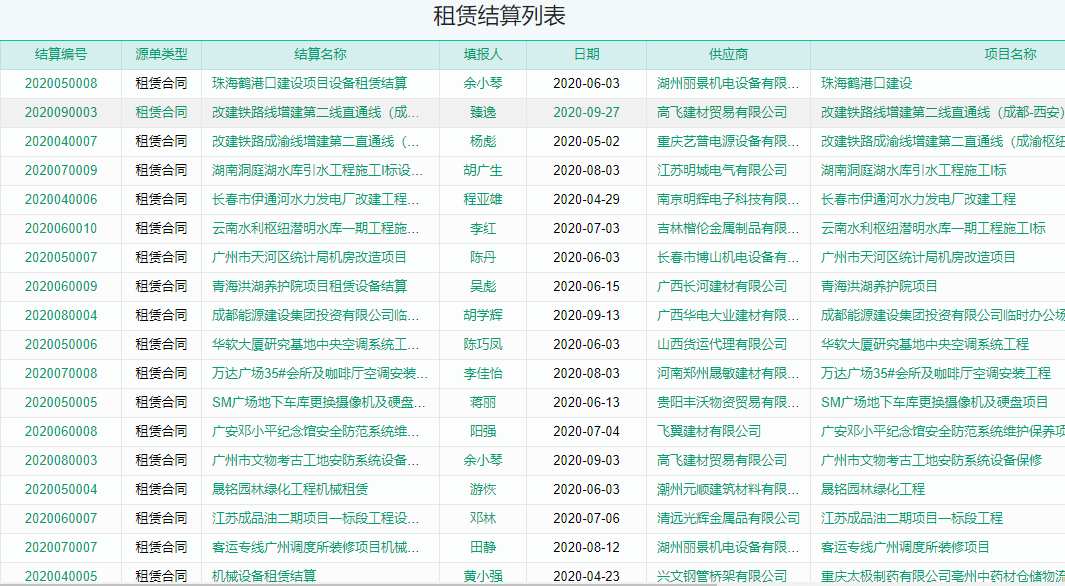The width and height of the screenshot is (1065, 586).
Task: Select settlement number 2020060010
Action: coord(61,229)
